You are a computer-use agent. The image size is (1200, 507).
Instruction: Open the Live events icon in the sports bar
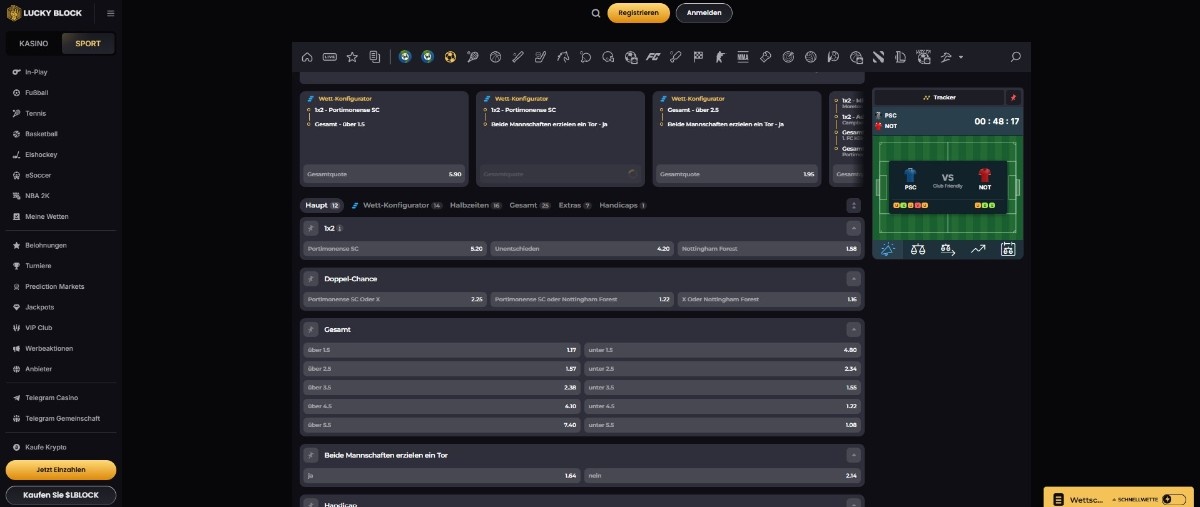(329, 57)
